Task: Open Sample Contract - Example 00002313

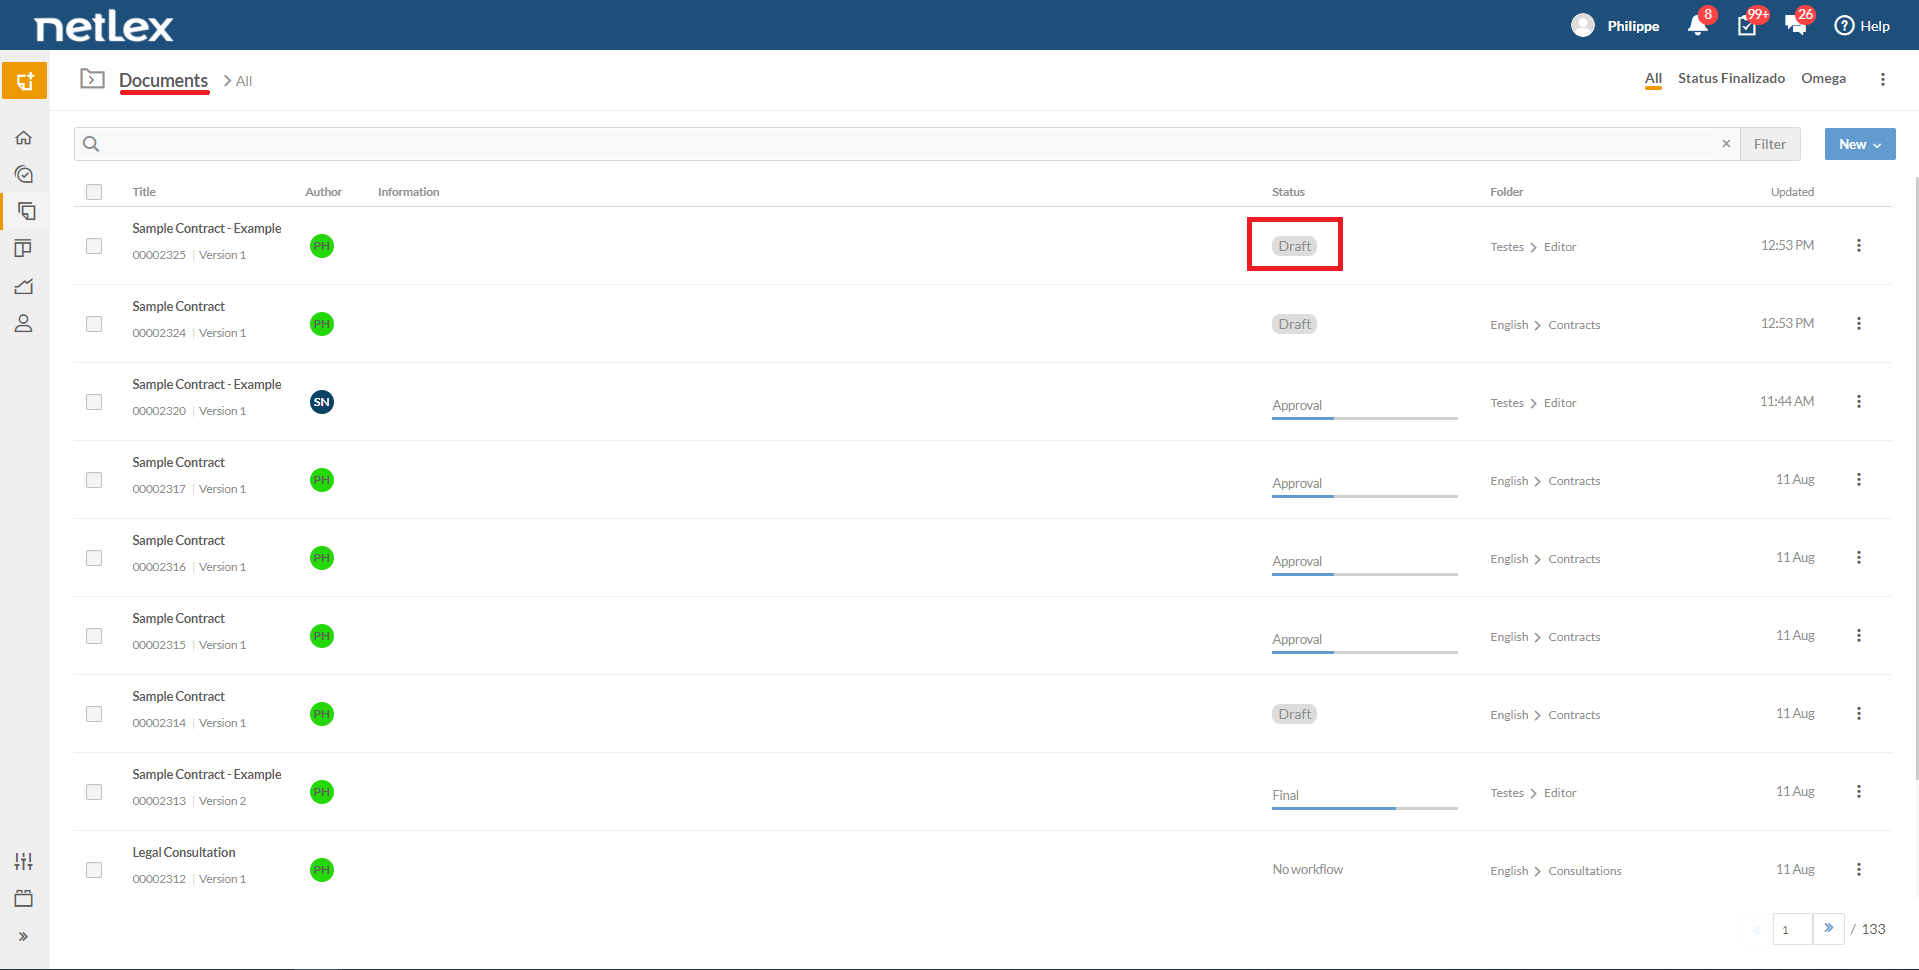Action: click(207, 774)
